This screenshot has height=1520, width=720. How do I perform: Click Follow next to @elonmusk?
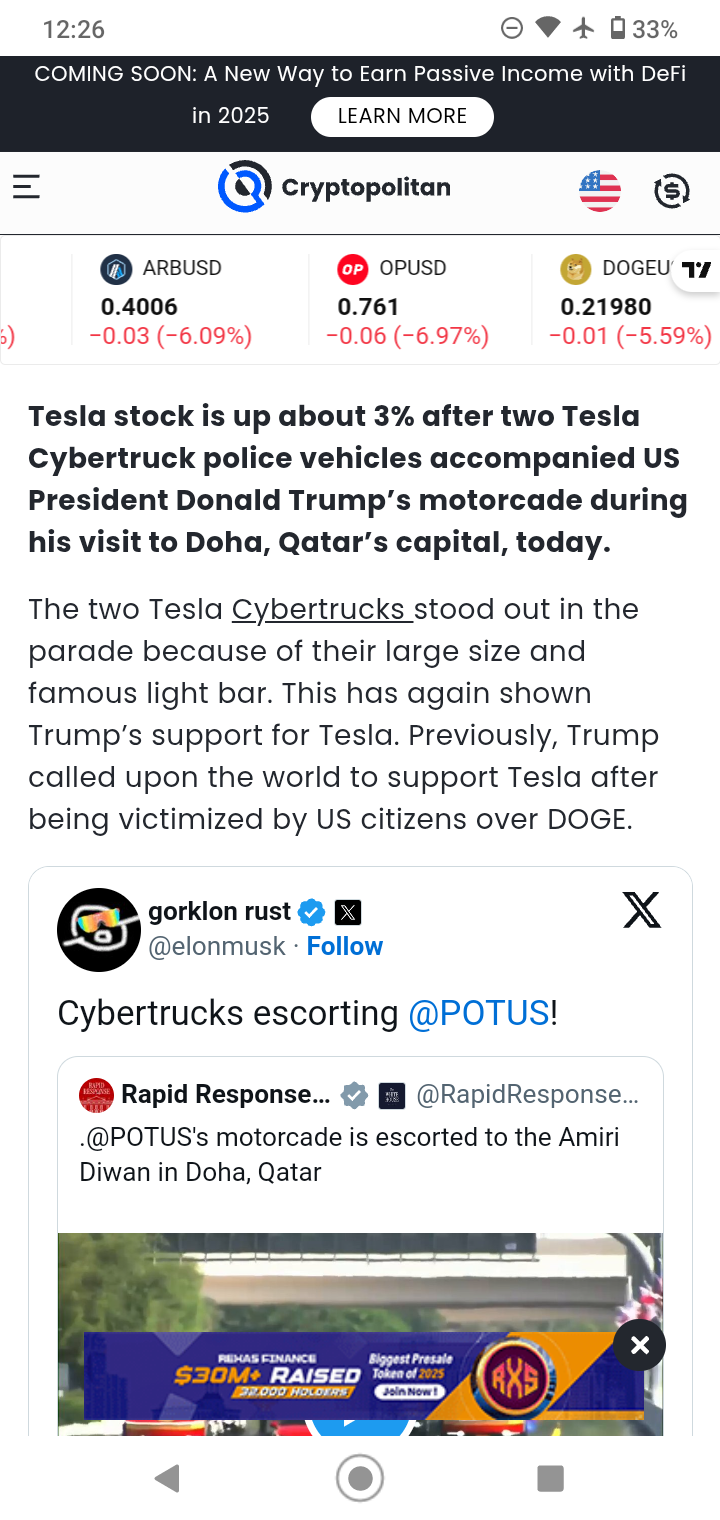[x=344, y=946]
